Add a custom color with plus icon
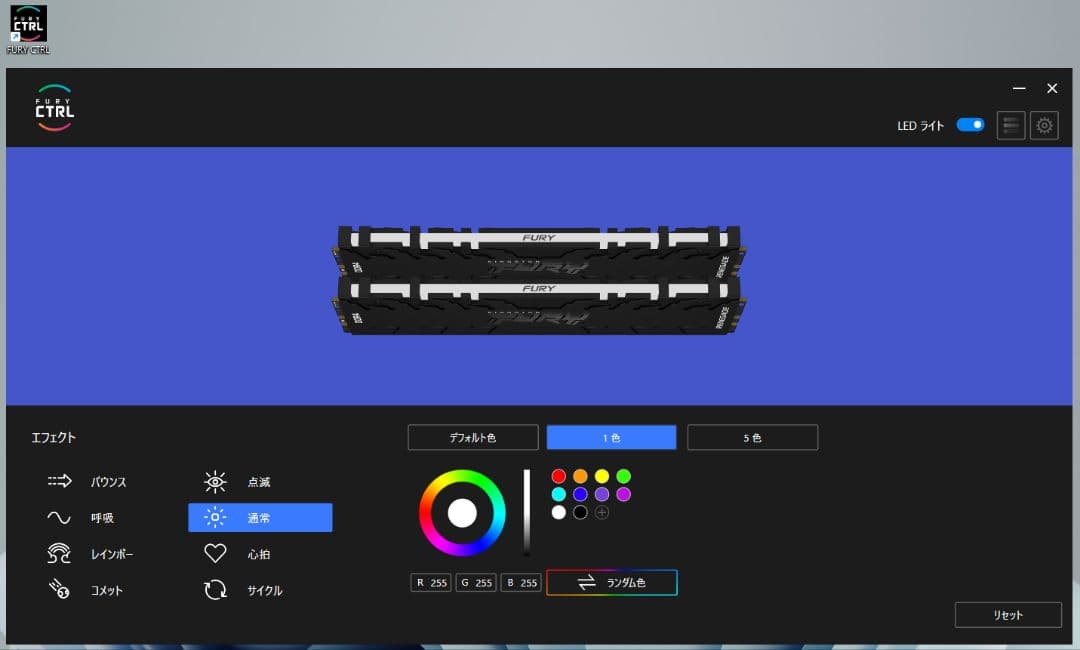 [602, 512]
